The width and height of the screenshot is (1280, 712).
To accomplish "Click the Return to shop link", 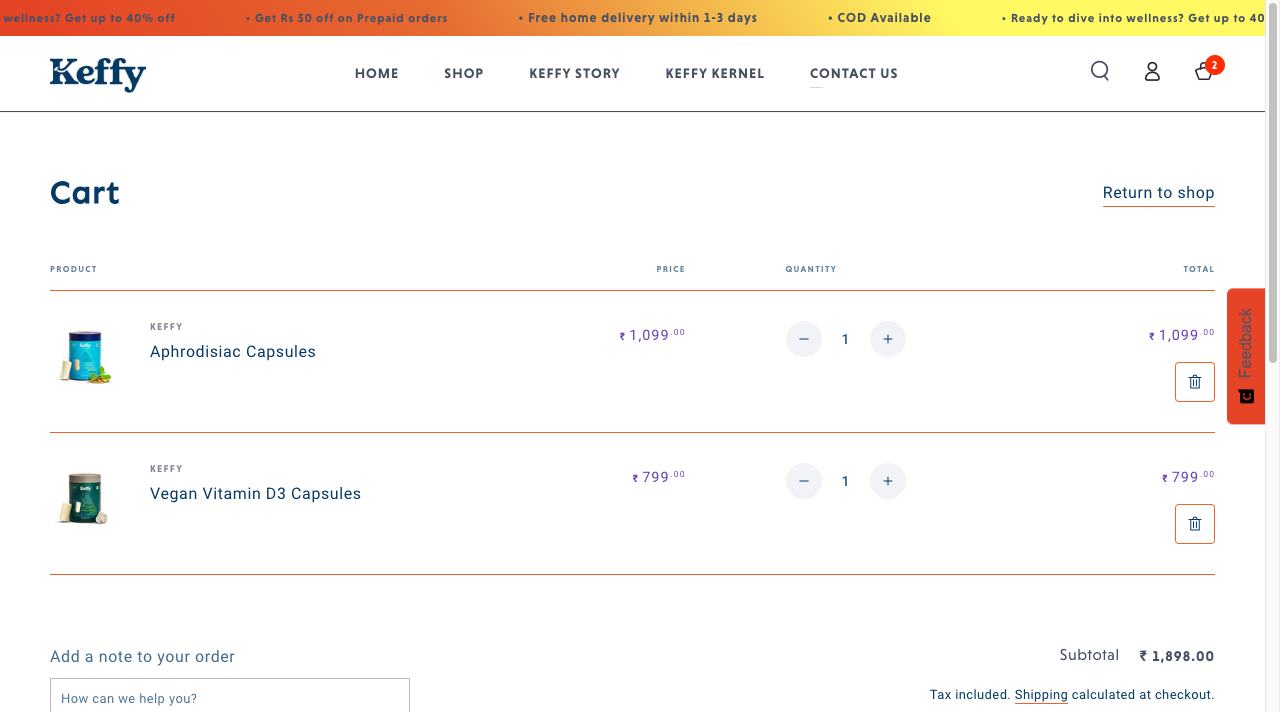I will pos(1159,193).
